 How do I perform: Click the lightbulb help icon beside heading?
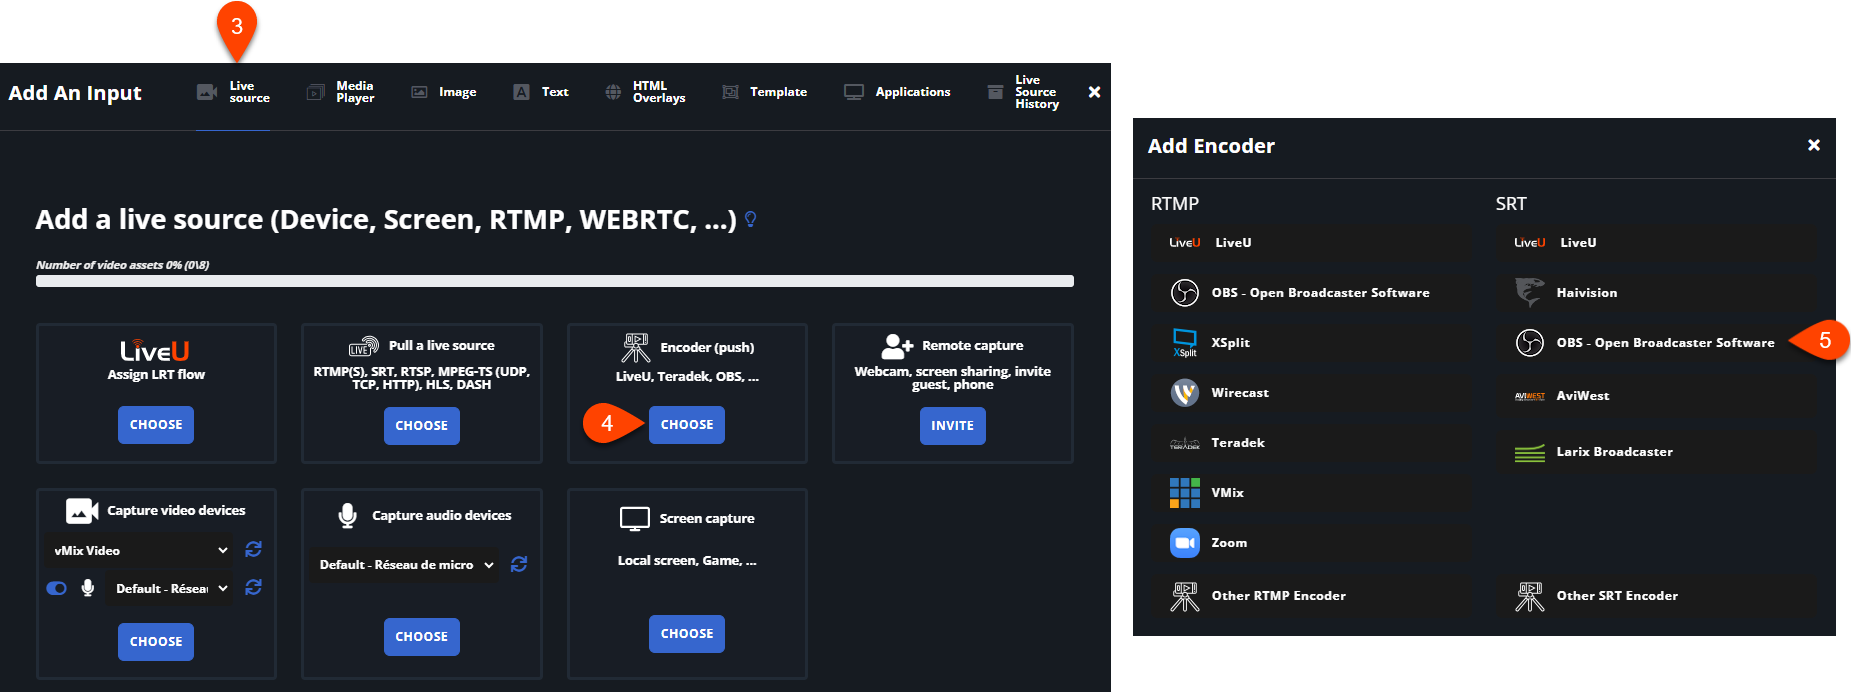pyautogui.click(x=751, y=219)
